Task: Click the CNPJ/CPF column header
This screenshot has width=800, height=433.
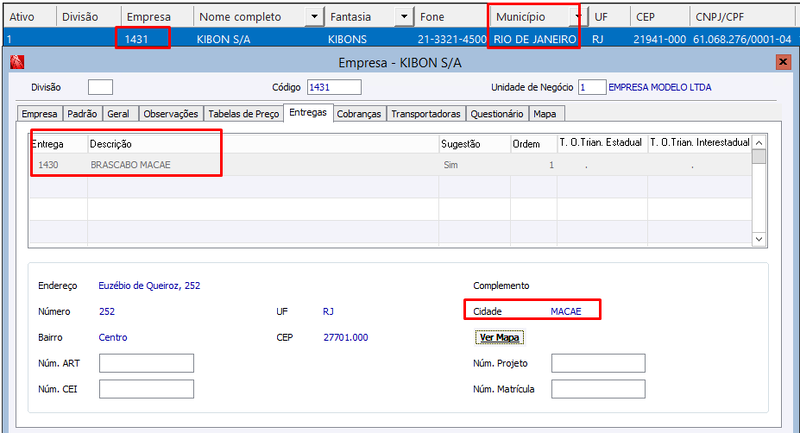Action: click(744, 17)
